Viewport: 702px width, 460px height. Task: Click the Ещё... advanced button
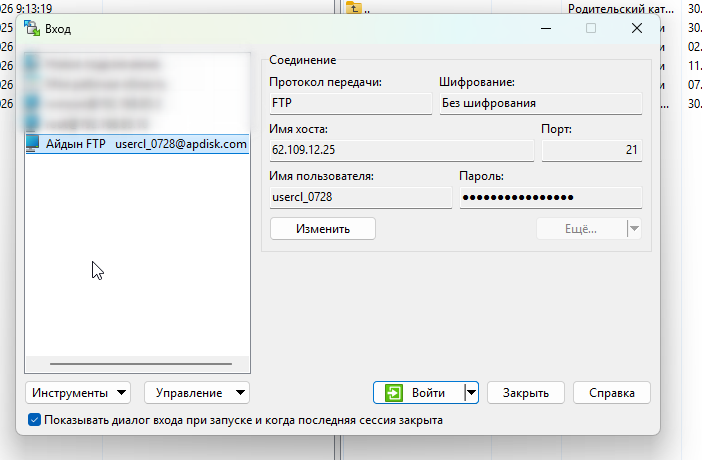(x=581, y=229)
